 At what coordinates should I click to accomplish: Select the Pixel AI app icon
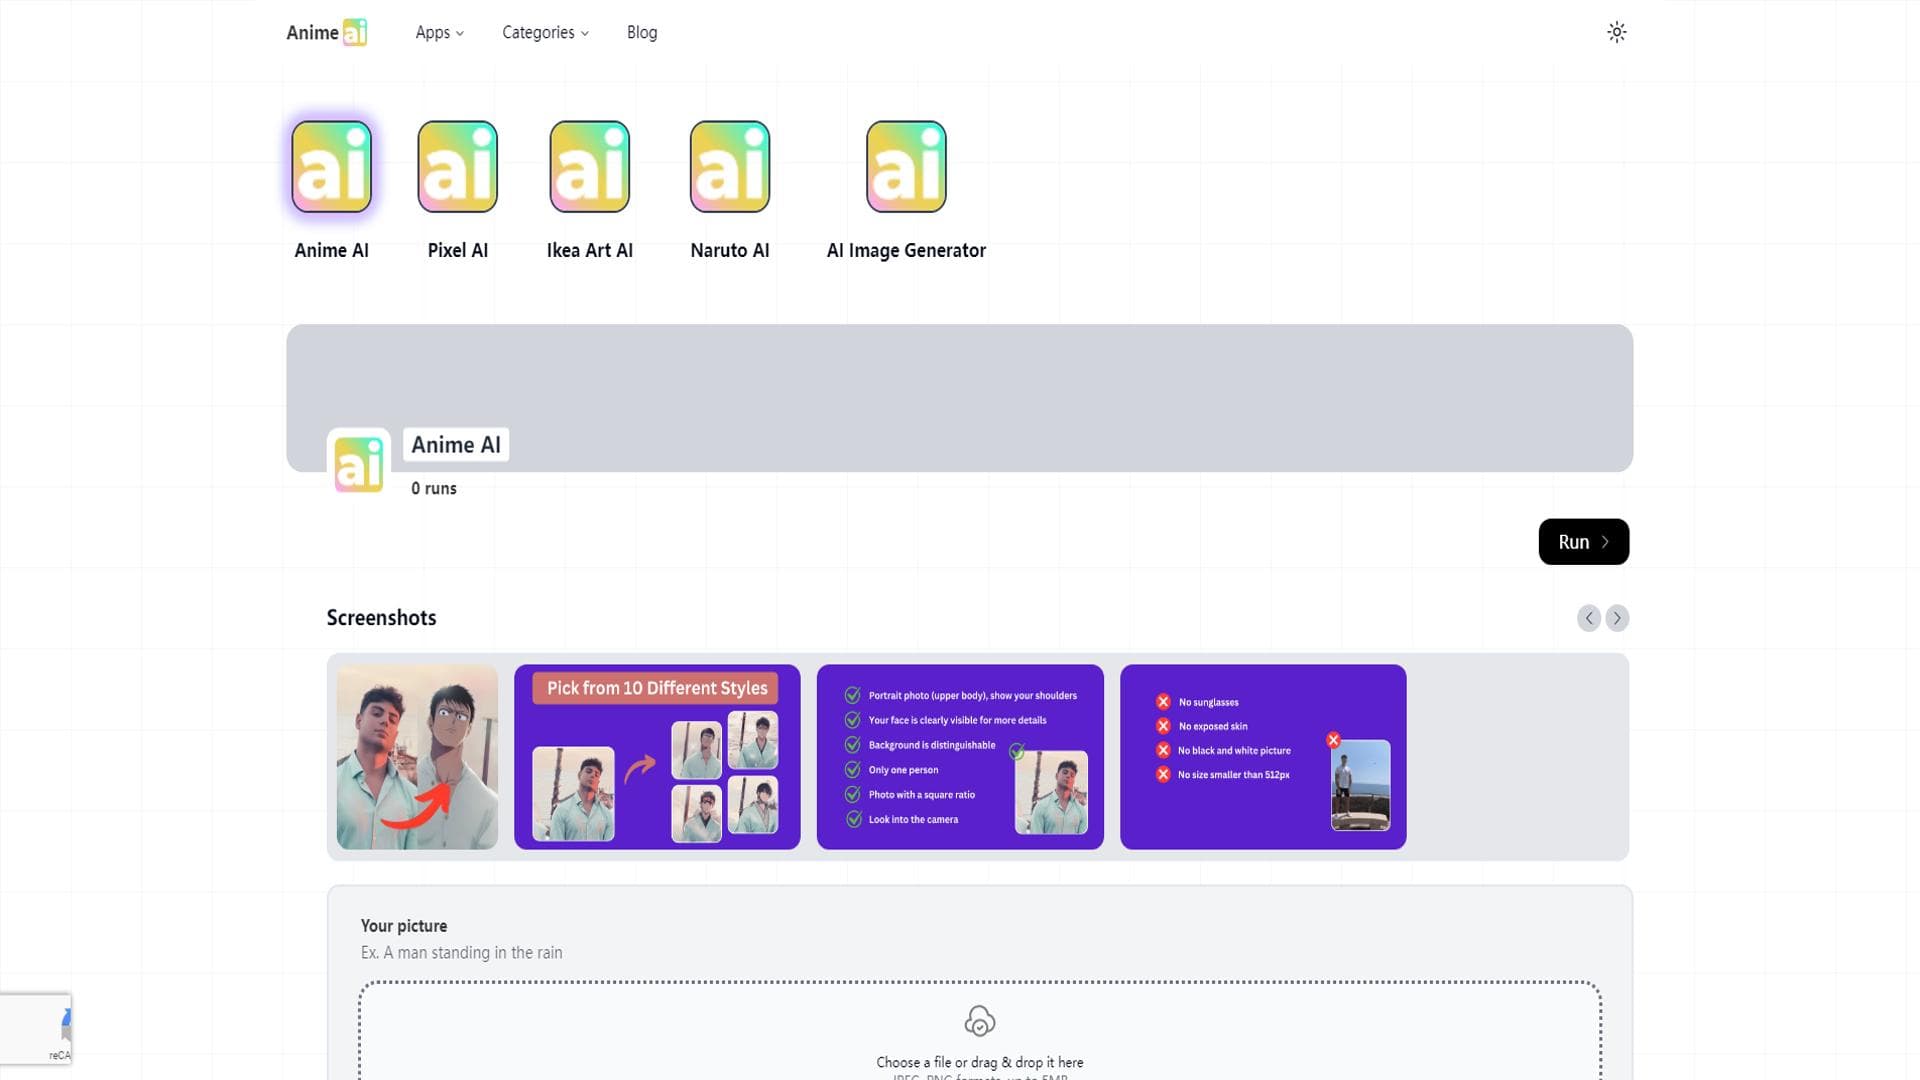(x=457, y=167)
